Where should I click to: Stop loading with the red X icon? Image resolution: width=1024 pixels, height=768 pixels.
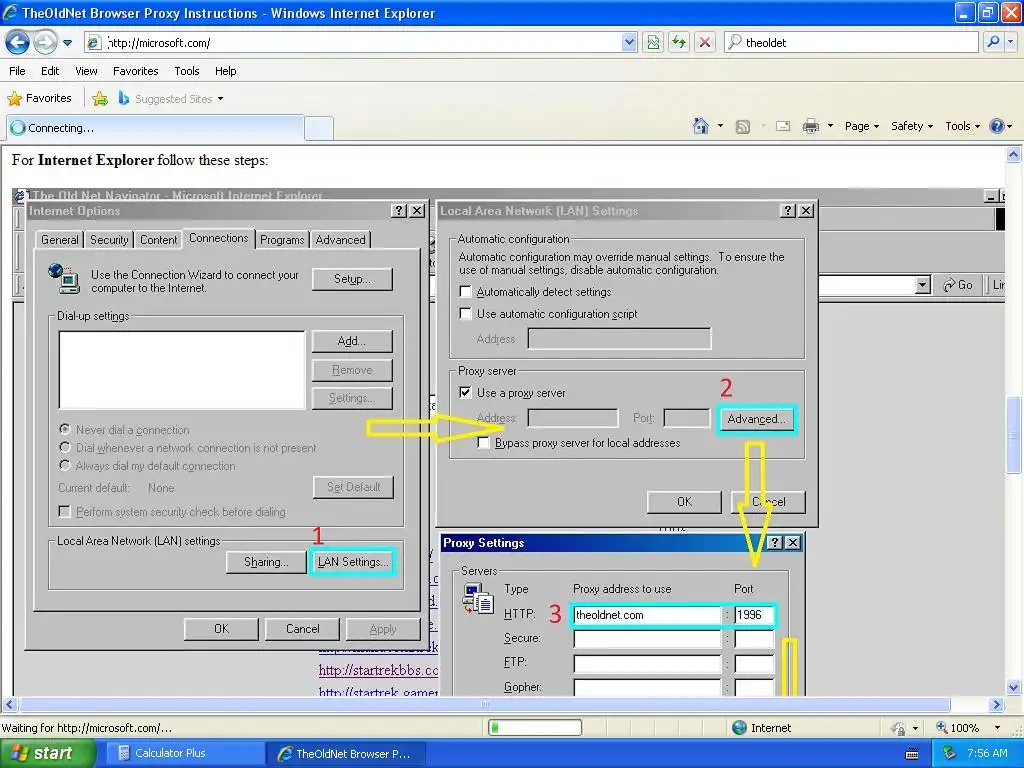705,43
